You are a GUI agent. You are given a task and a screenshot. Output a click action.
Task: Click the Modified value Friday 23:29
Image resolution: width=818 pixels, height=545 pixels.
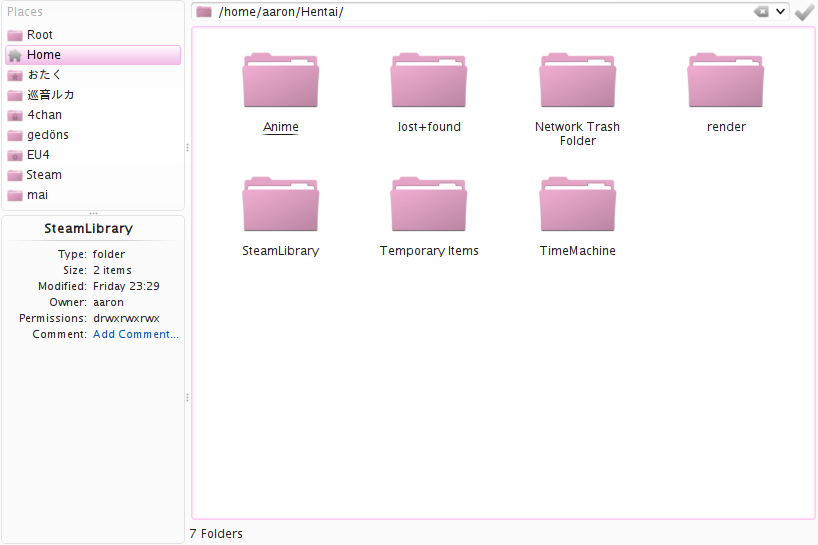(126, 286)
